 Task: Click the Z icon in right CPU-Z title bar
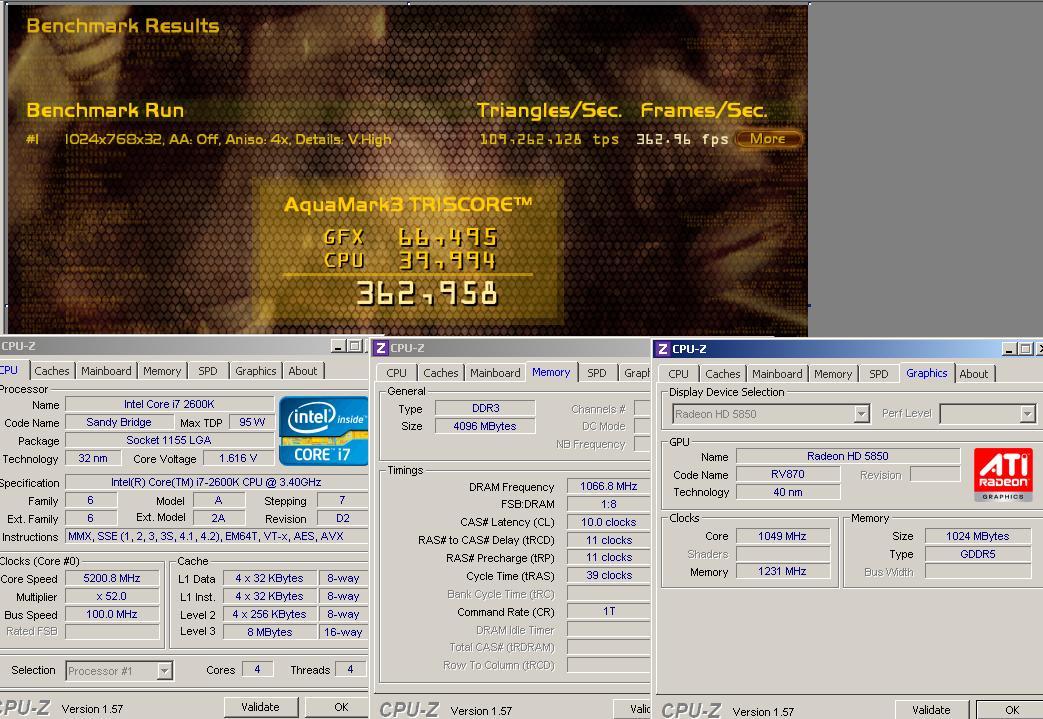(x=663, y=349)
